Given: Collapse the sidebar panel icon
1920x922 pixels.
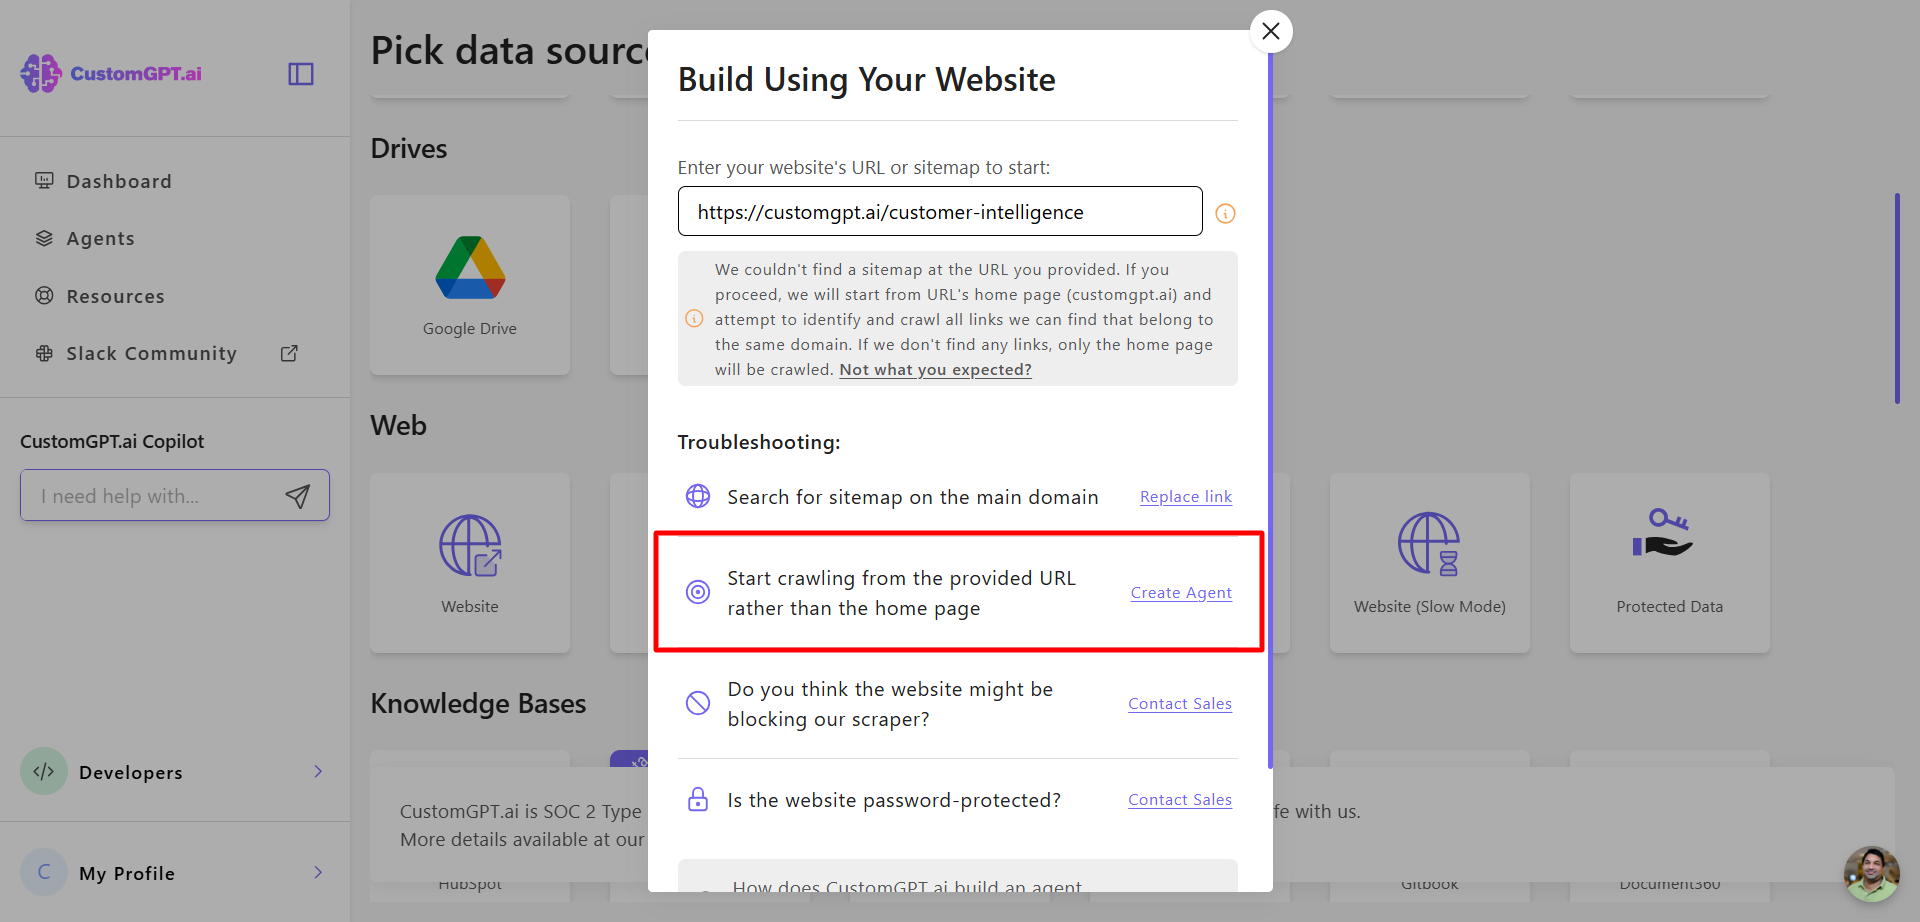Looking at the screenshot, I should (301, 74).
